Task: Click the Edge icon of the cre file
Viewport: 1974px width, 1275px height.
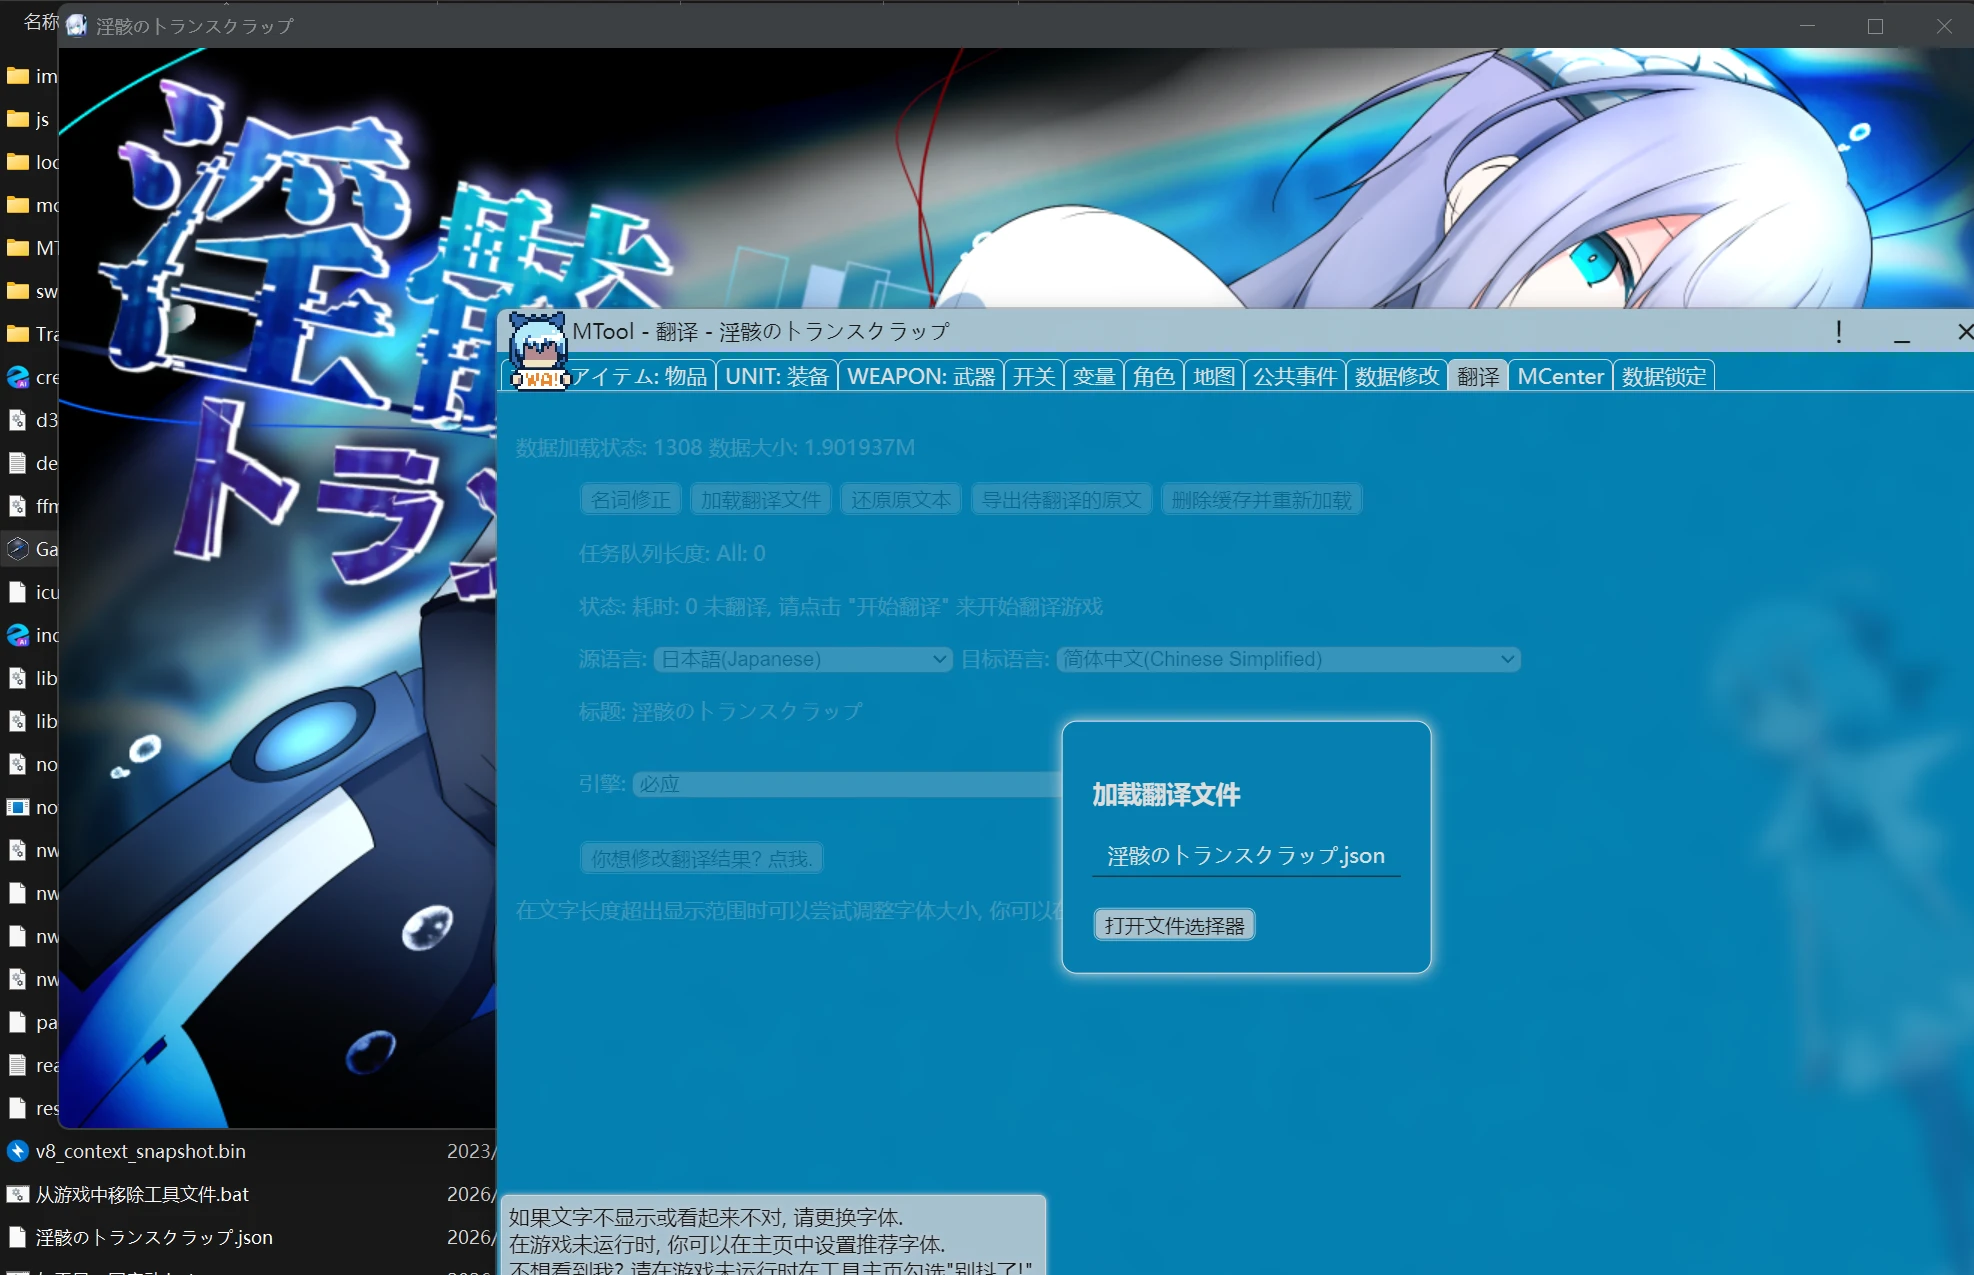Action: pos(17,377)
